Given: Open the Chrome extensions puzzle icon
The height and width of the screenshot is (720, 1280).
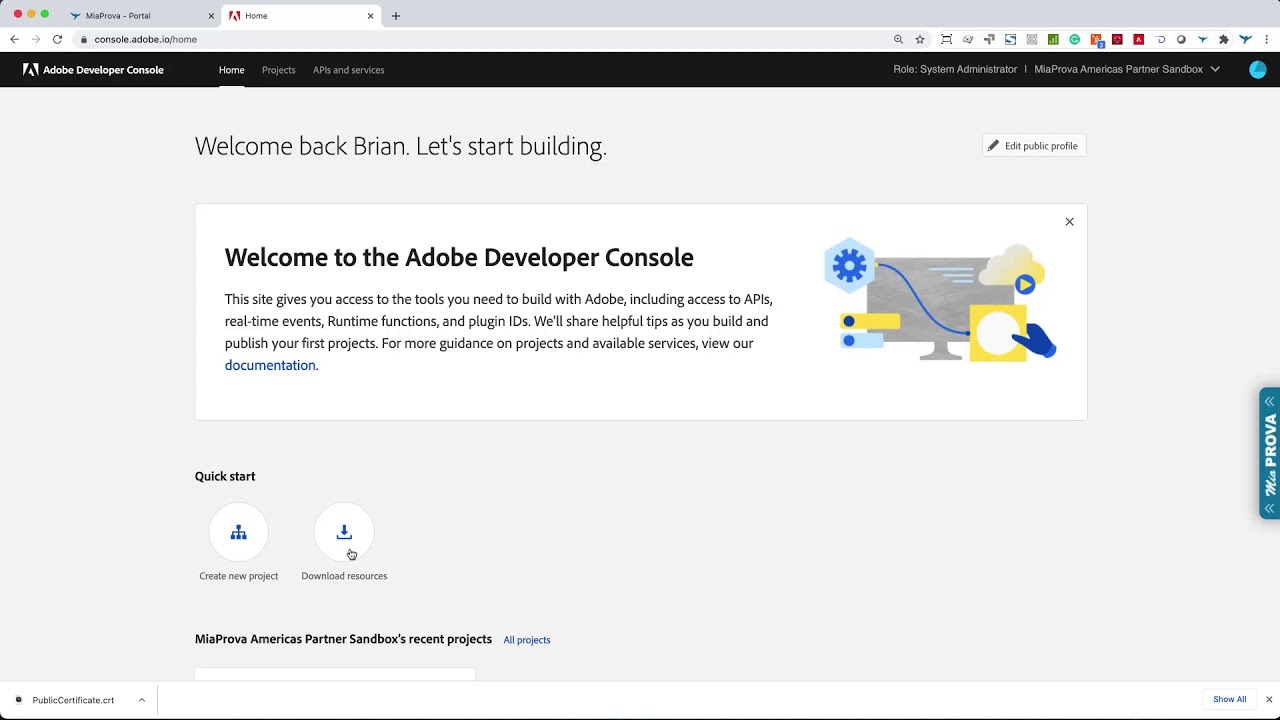Looking at the screenshot, I should tap(1224, 39).
